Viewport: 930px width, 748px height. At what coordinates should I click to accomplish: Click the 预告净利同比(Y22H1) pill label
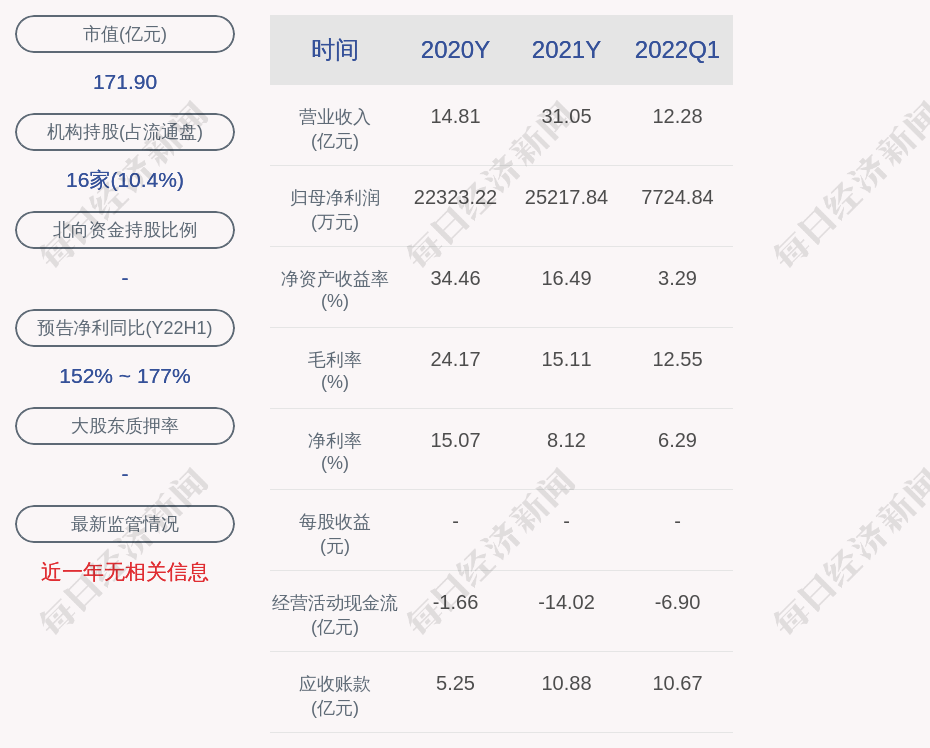125,328
